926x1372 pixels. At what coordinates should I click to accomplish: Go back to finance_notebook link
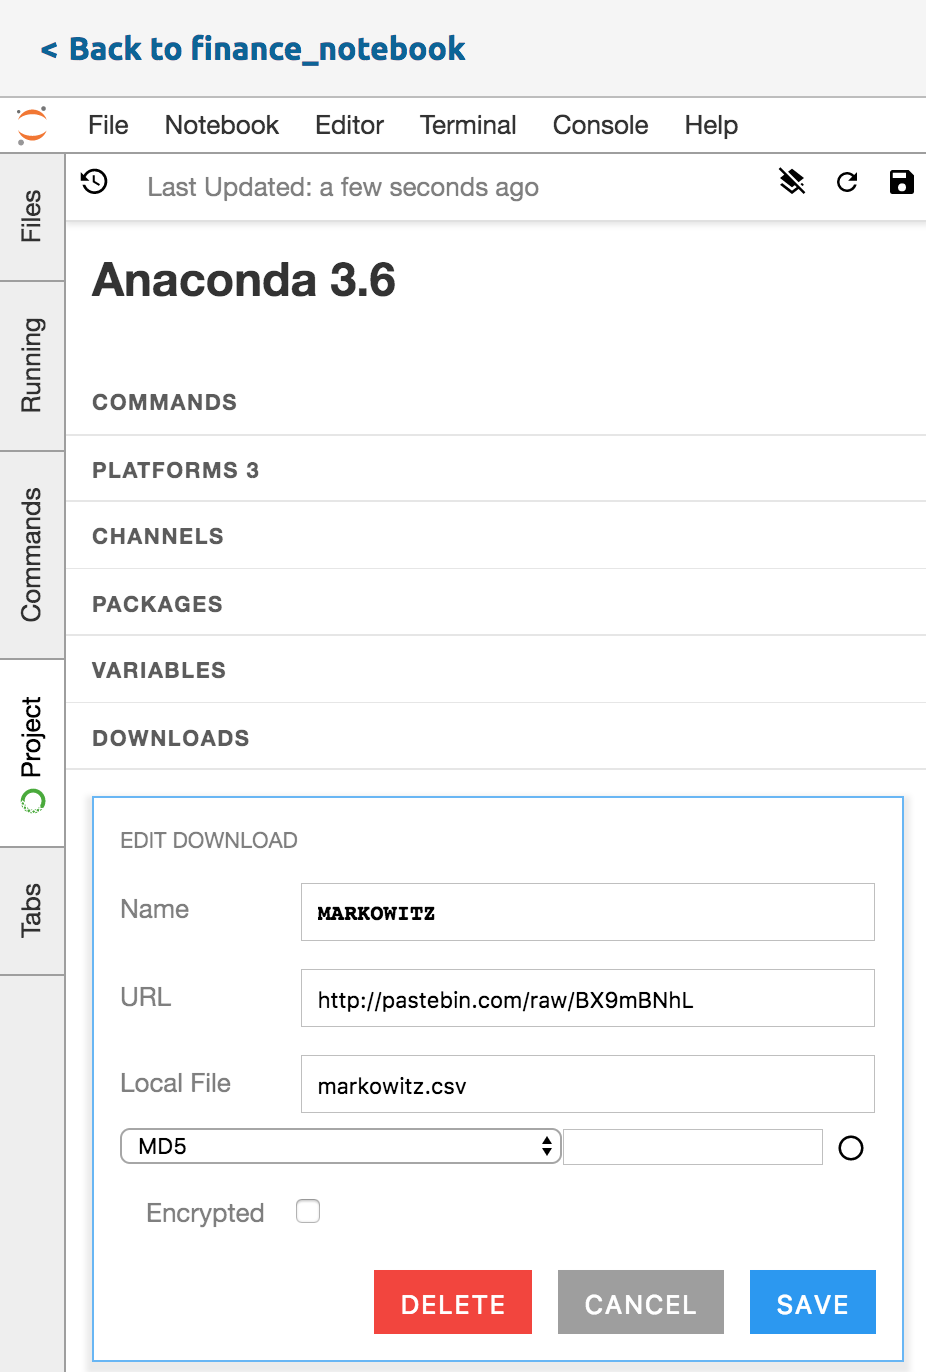click(253, 49)
